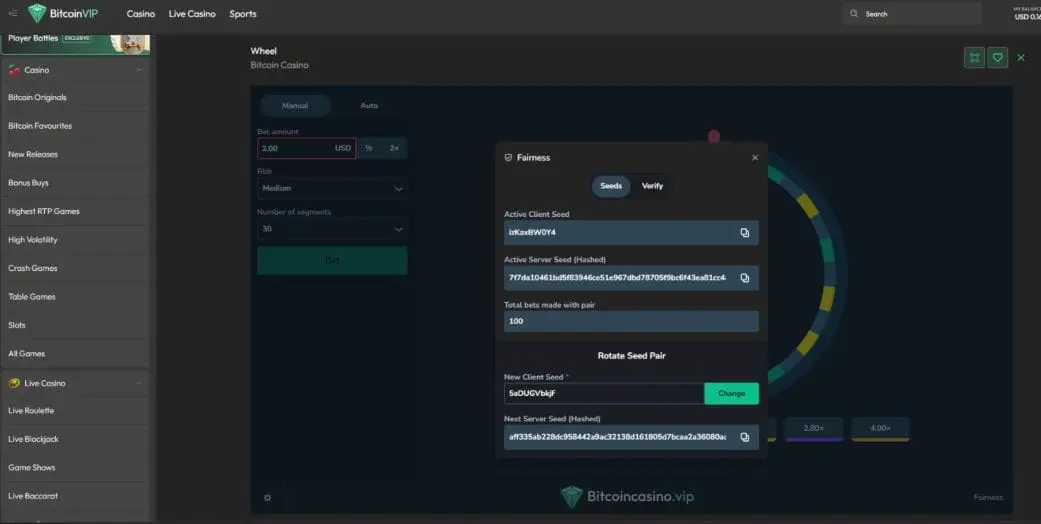Open game settings gear icon
The image size is (1041, 524).
click(267, 497)
